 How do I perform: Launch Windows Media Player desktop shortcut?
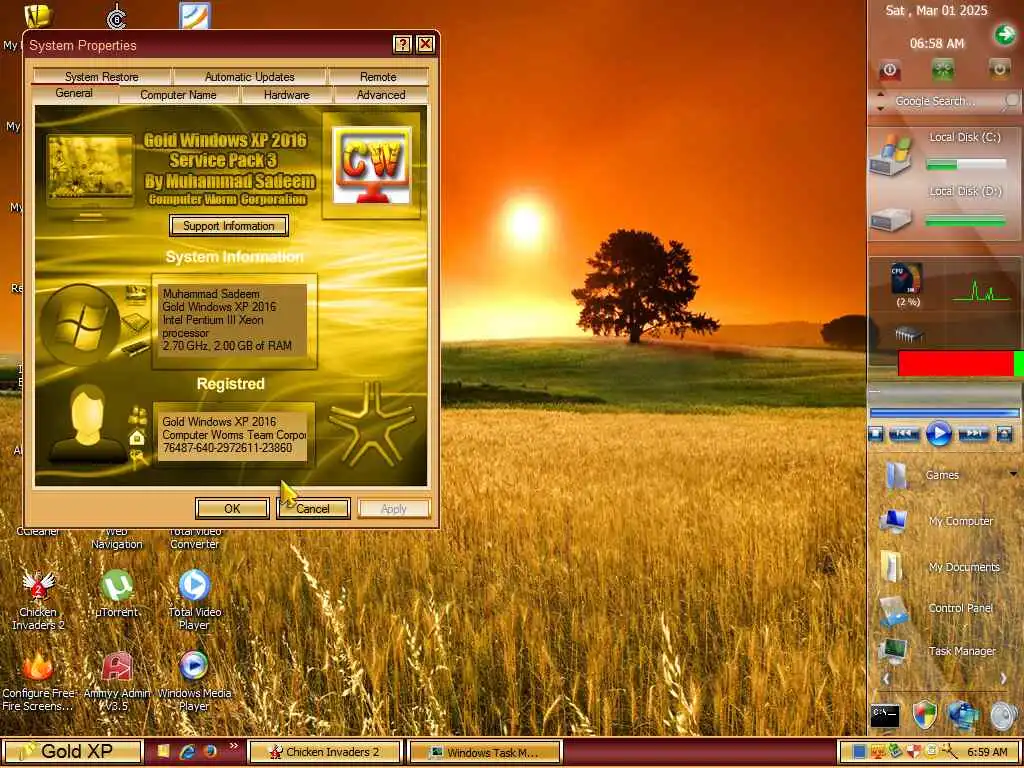click(194, 681)
